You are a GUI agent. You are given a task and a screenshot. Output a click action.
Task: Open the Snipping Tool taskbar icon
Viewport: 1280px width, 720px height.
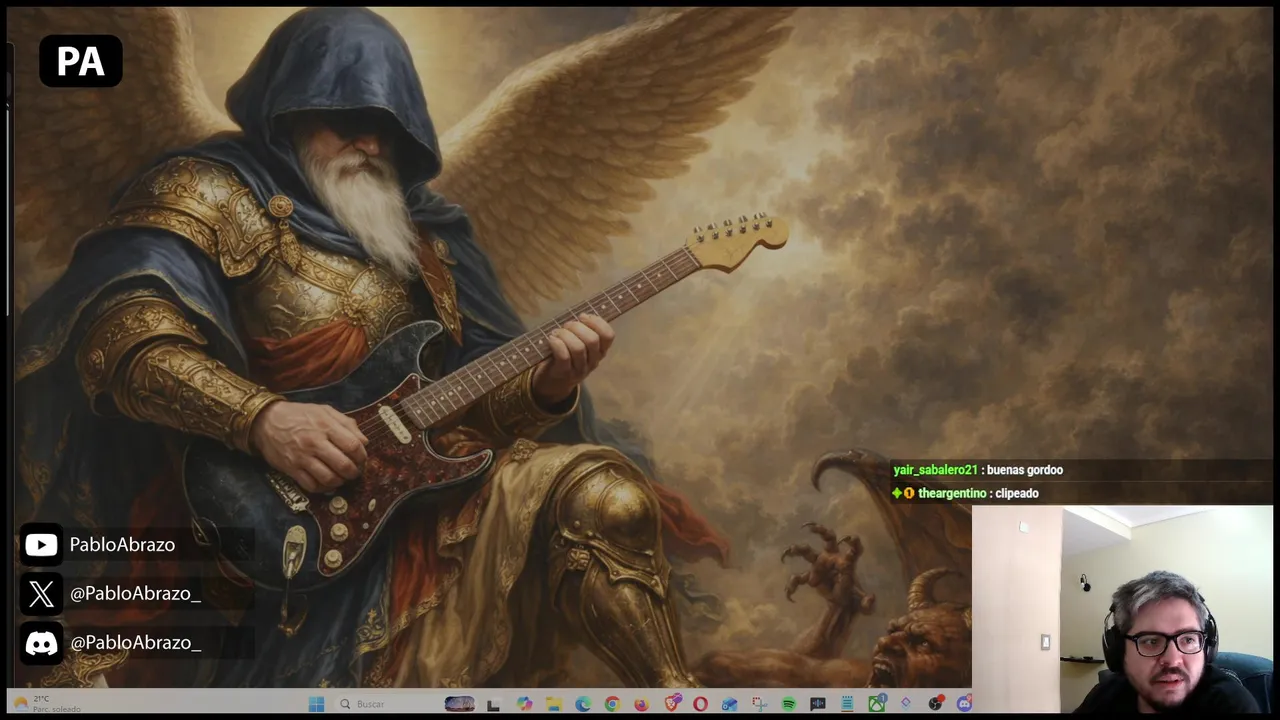[758, 704]
